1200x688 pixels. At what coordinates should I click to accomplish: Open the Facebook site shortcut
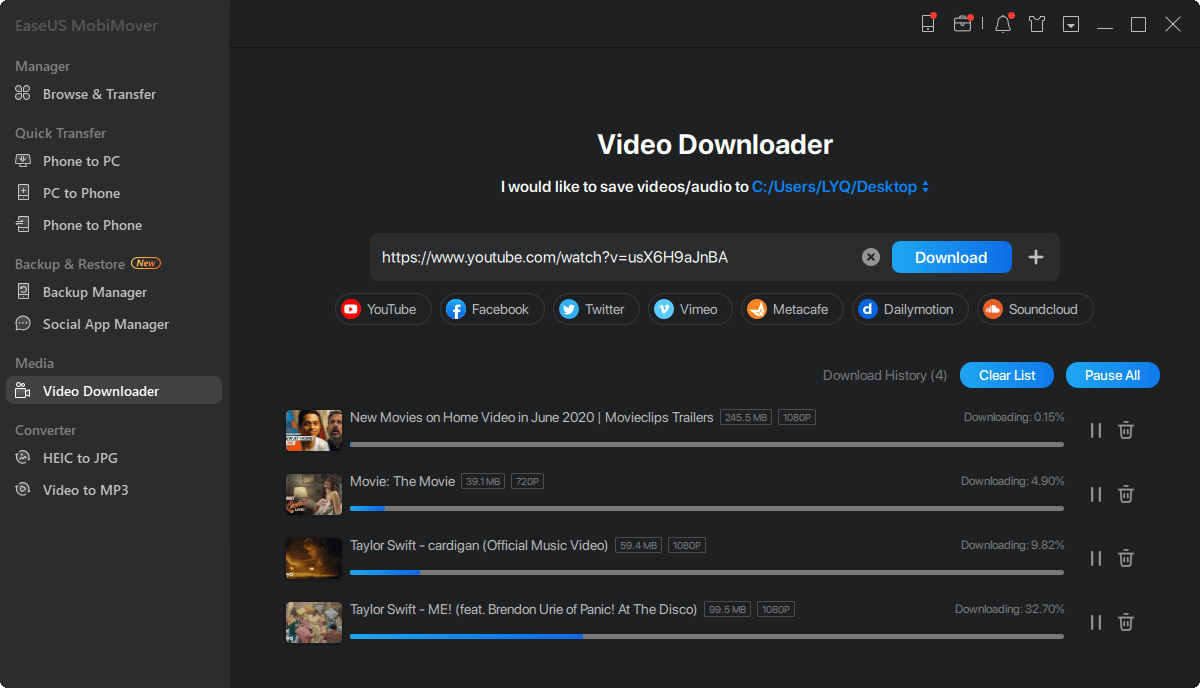(492, 309)
